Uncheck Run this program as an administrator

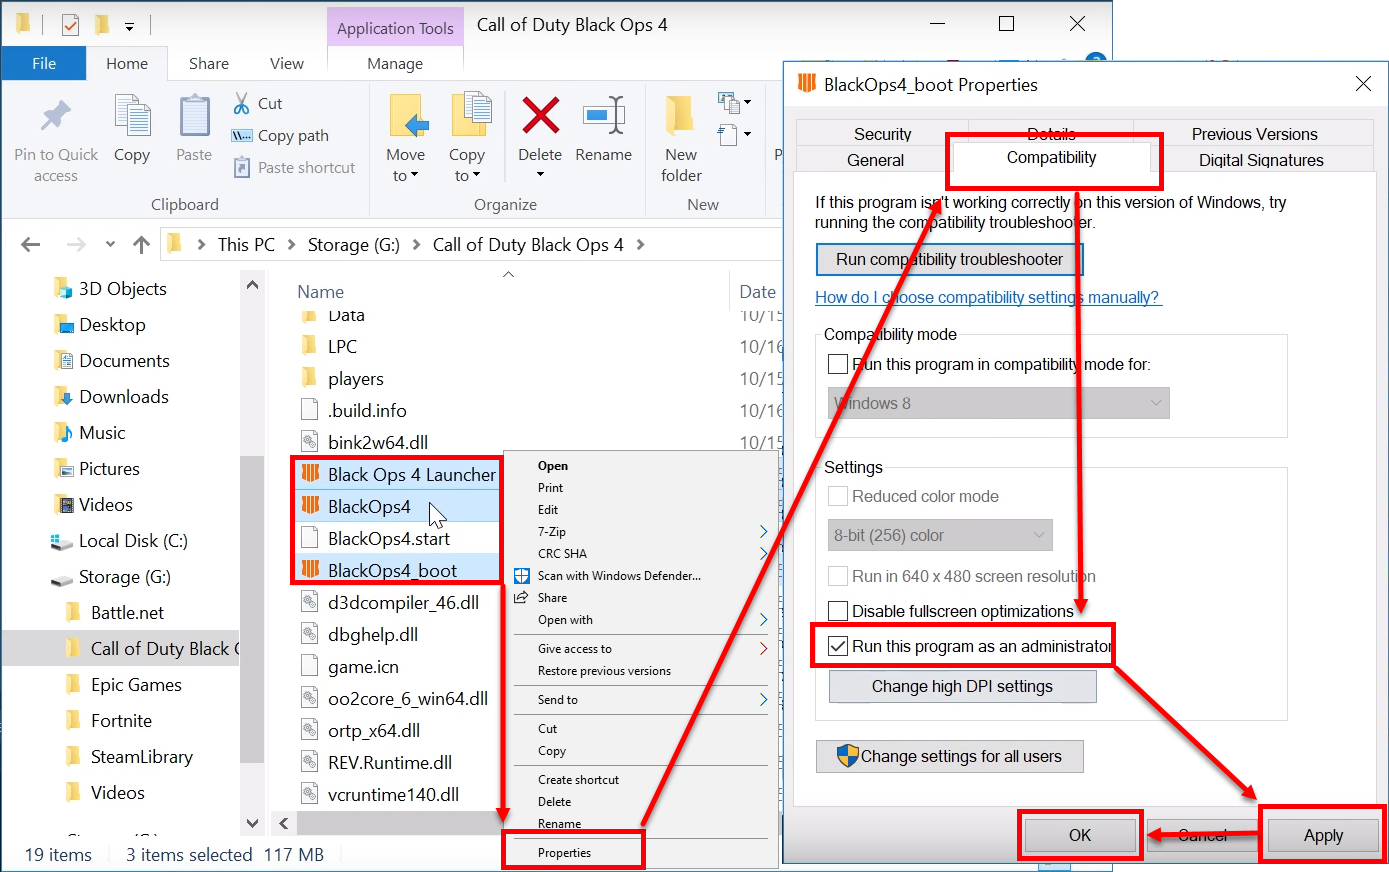838,647
